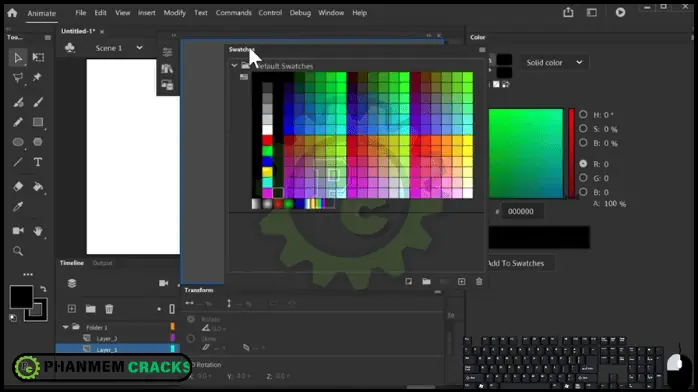698x392 pixels.
Task: Click Add To Swatches button
Action: pyautogui.click(x=516, y=263)
